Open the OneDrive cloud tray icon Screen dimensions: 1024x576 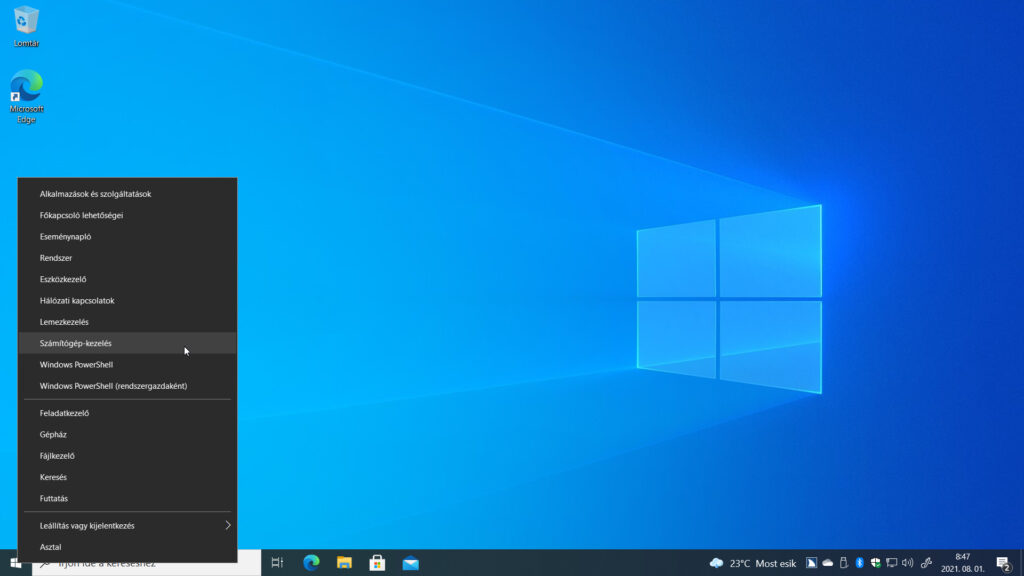tap(827, 563)
